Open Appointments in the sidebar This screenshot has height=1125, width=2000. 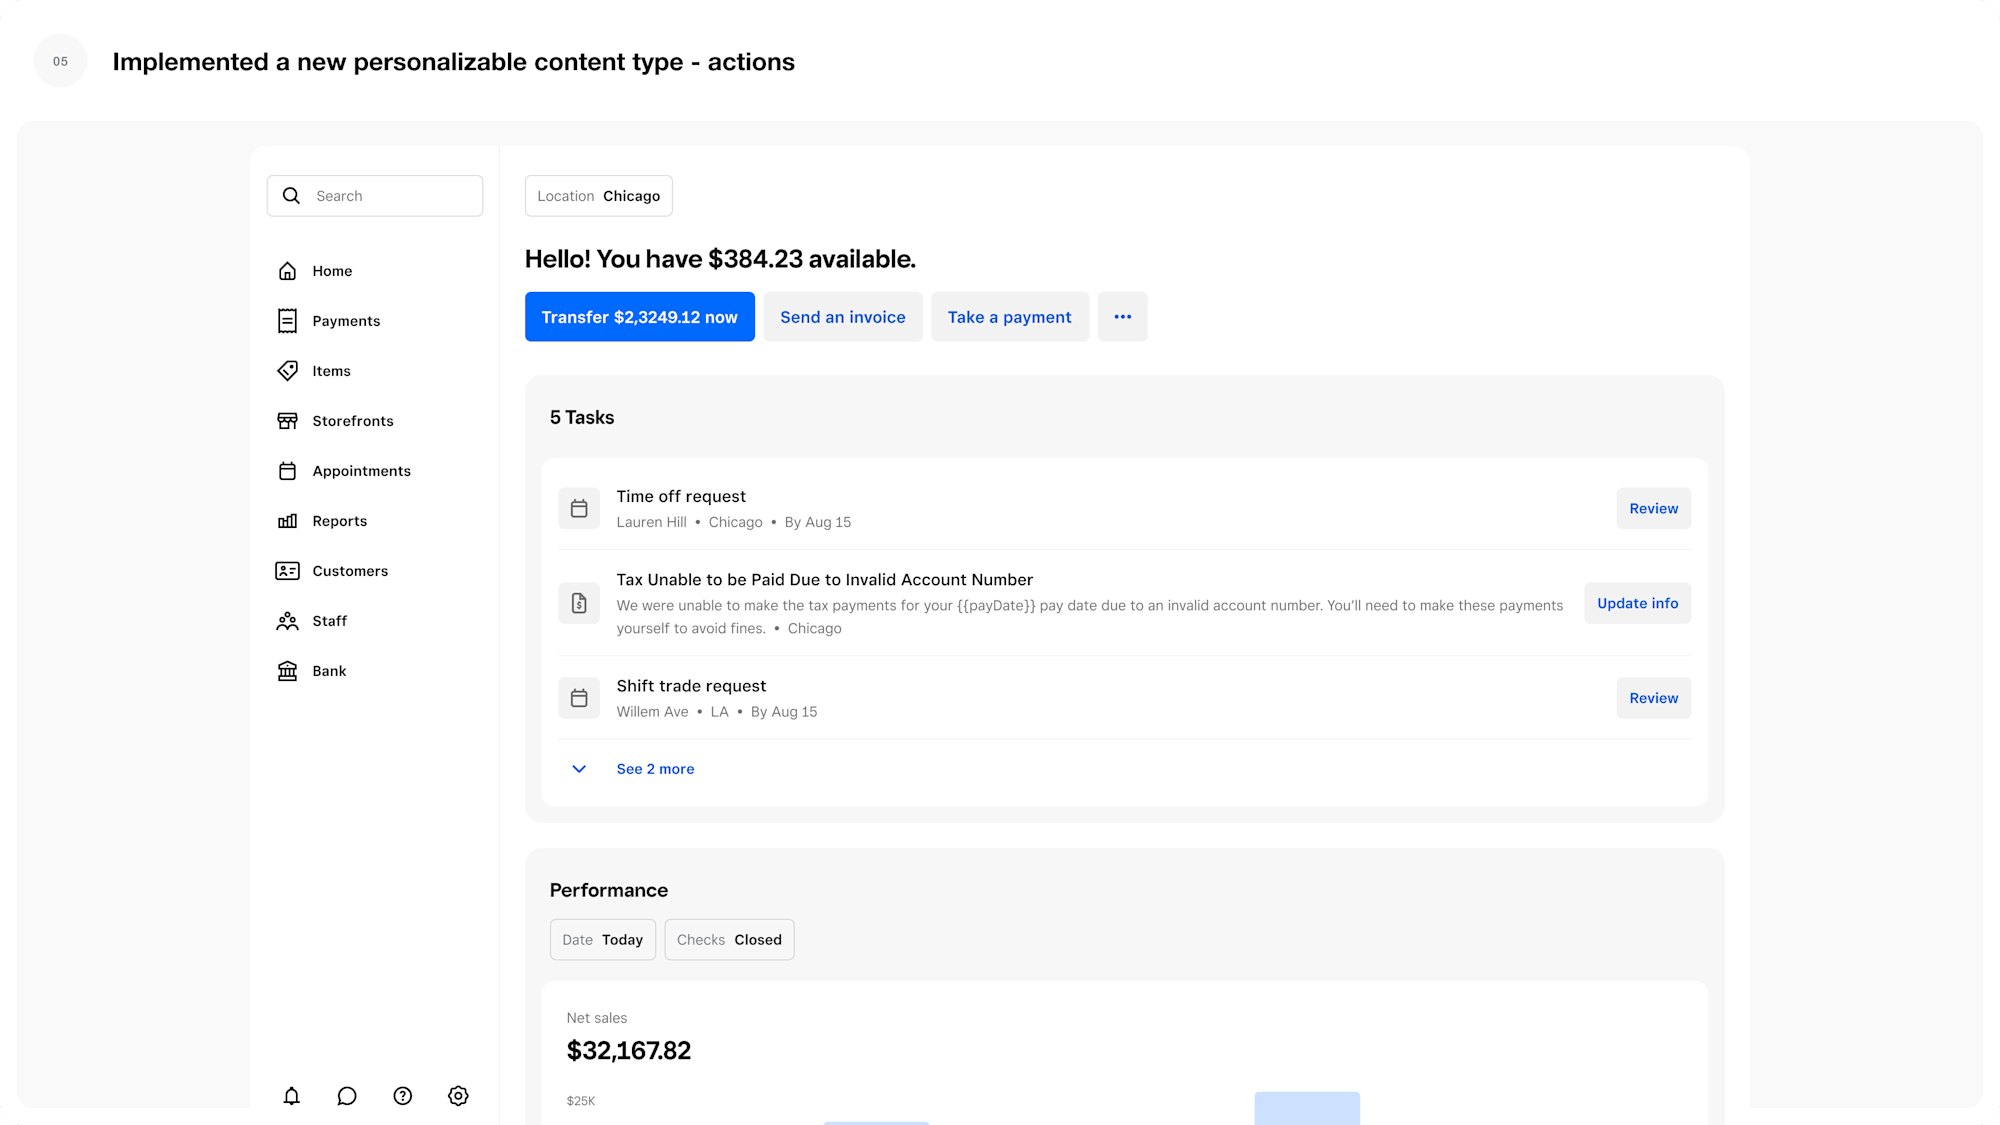point(361,471)
